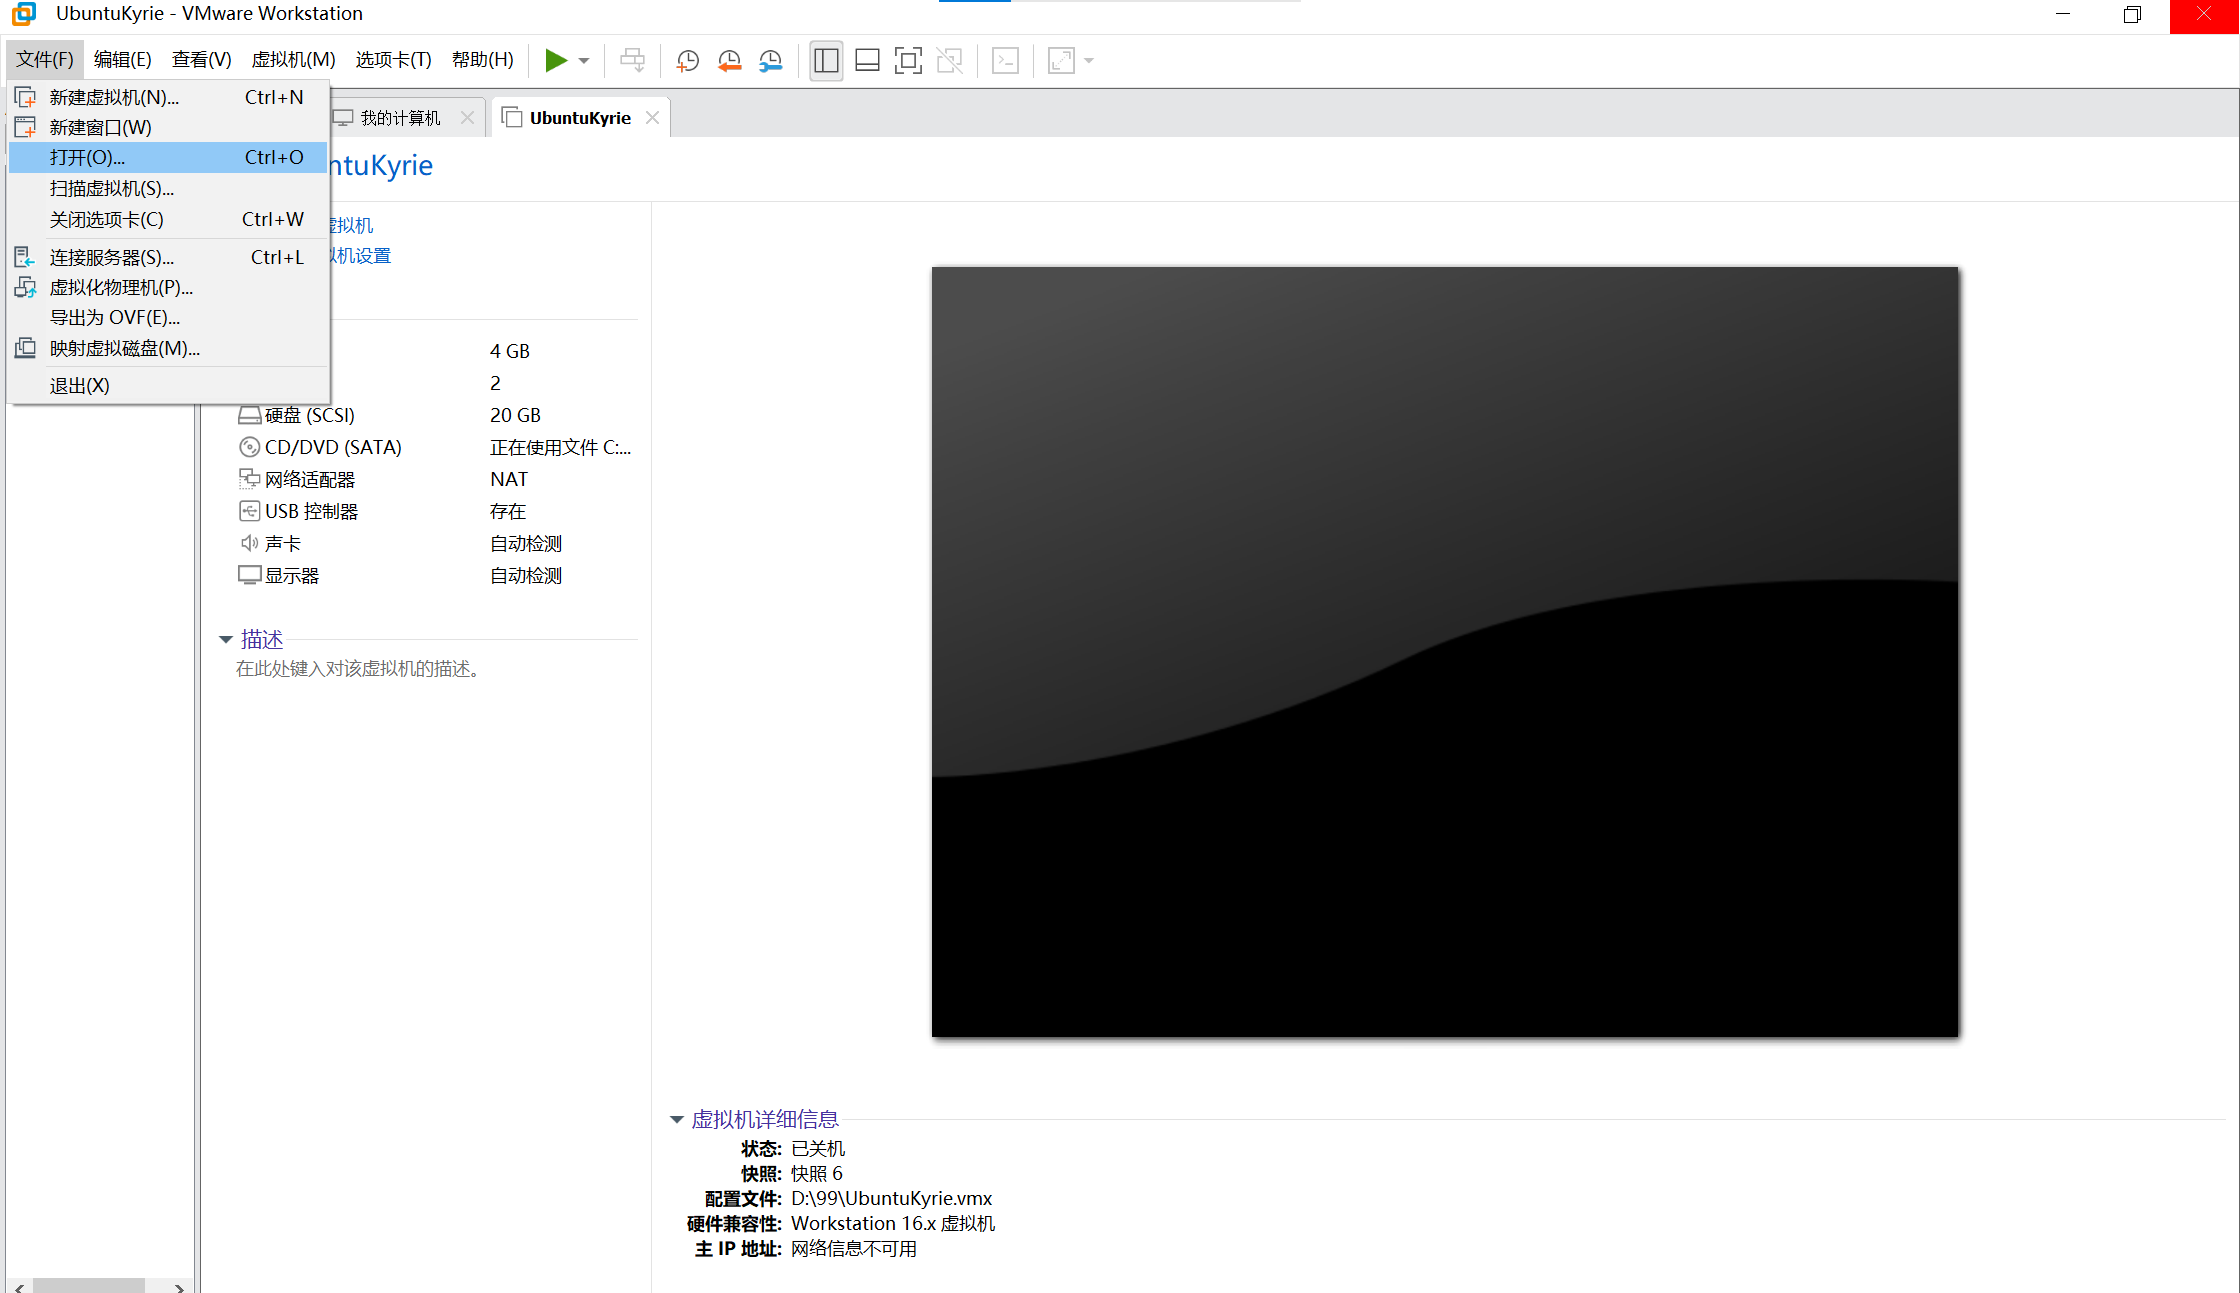Click the CD/DVD (SATA) device row

(x=436, y=447)
